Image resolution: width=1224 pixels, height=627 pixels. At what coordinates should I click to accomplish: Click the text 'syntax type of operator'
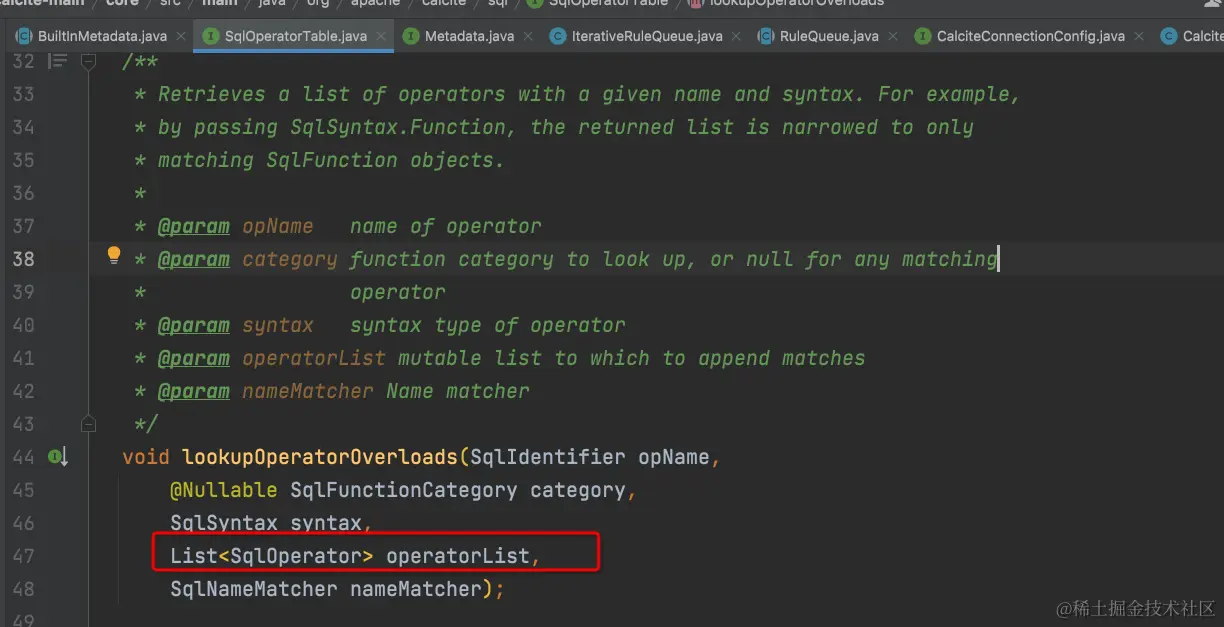(488, 325)
